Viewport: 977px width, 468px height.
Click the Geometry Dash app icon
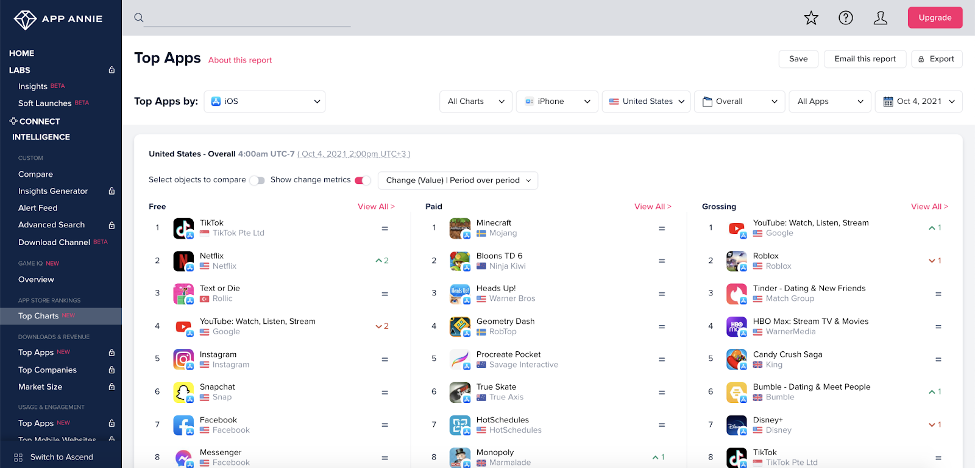[460, 327]
